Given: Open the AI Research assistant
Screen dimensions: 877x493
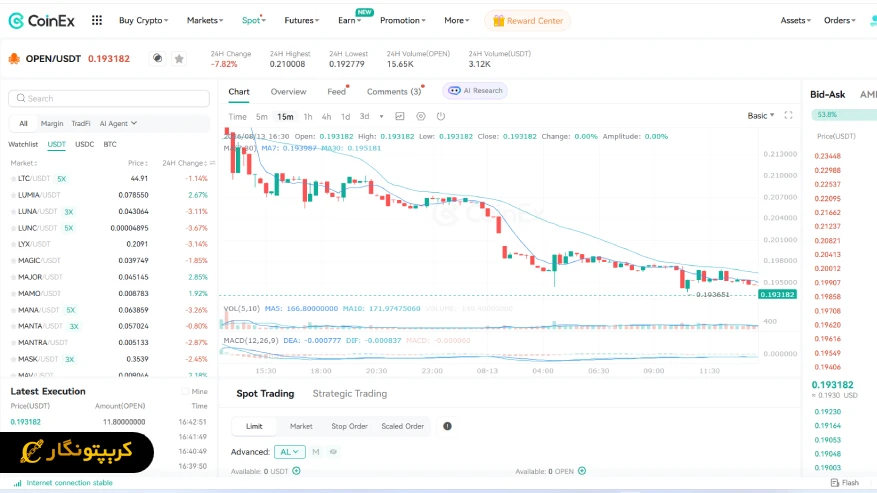Looking at the screenshot, I should pyautogui.click(x=475, y=91).
